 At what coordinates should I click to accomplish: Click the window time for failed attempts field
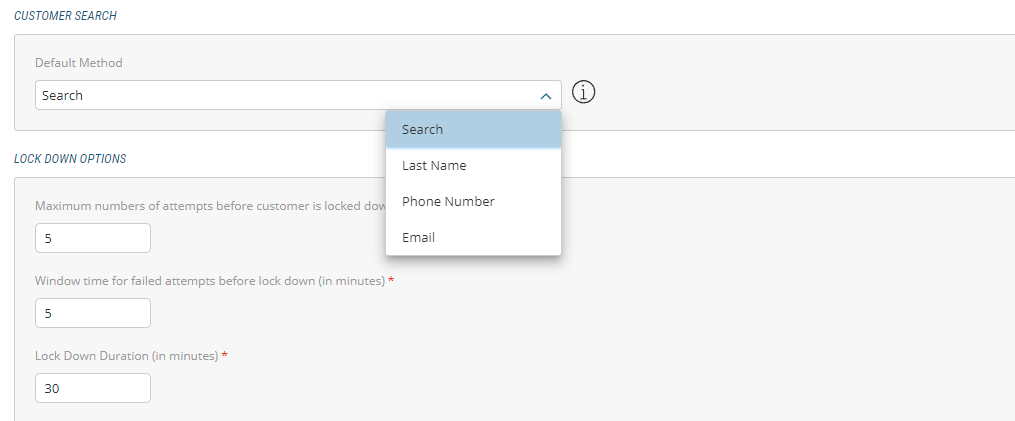tap(92, 313)
